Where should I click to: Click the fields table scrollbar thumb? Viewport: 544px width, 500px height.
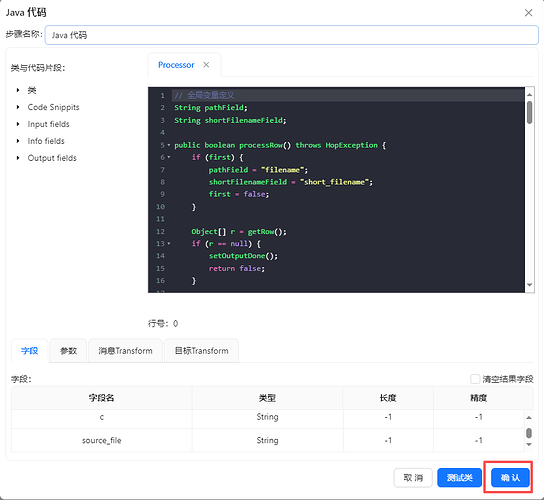[x=529, y=433]
